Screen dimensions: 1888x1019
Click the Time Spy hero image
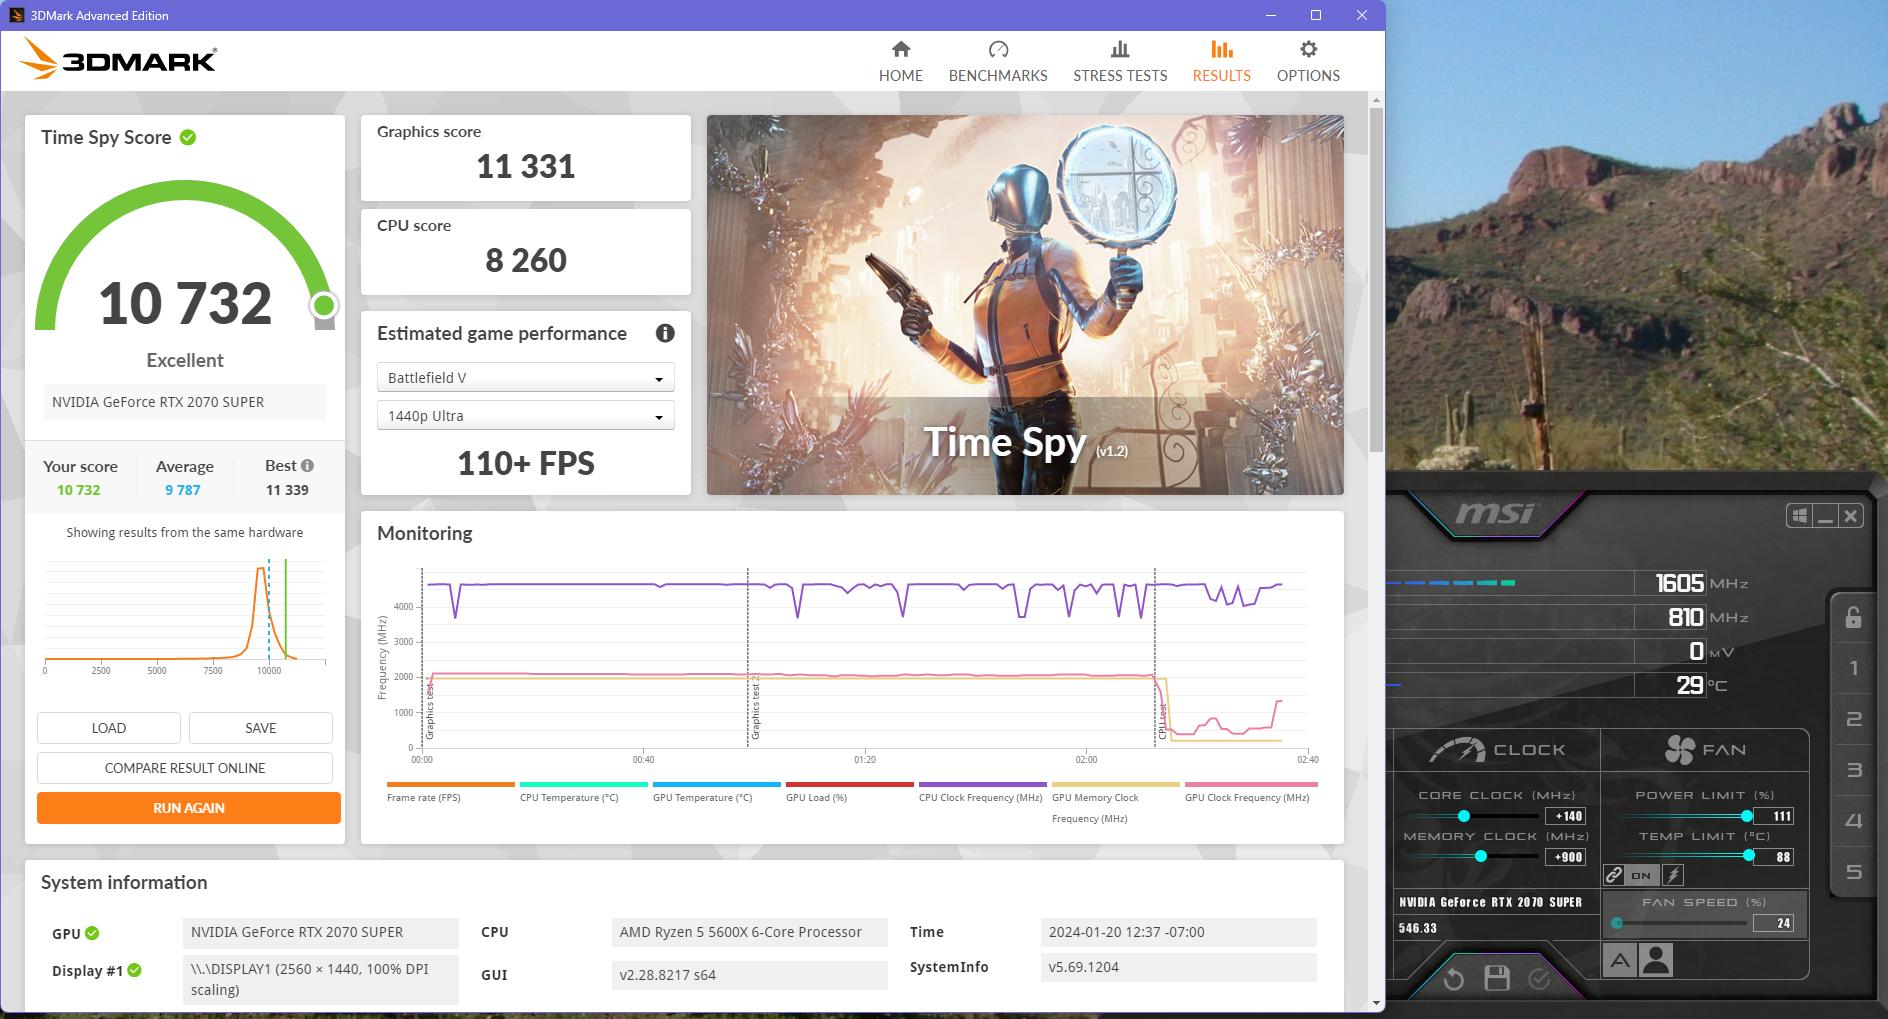coord(1025,305)
